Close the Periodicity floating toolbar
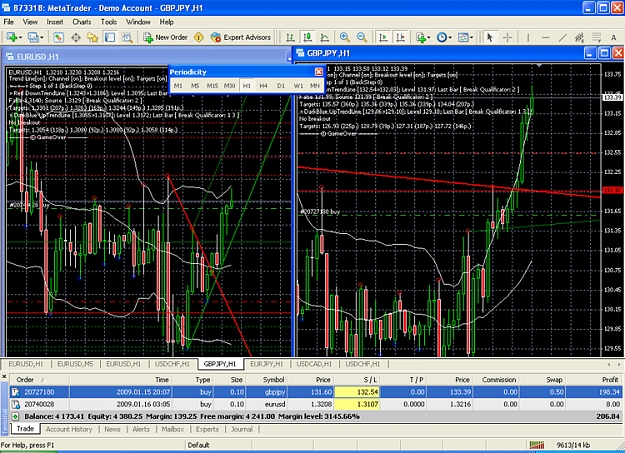Viewport: 625px width, 453px height. [319, 72]
